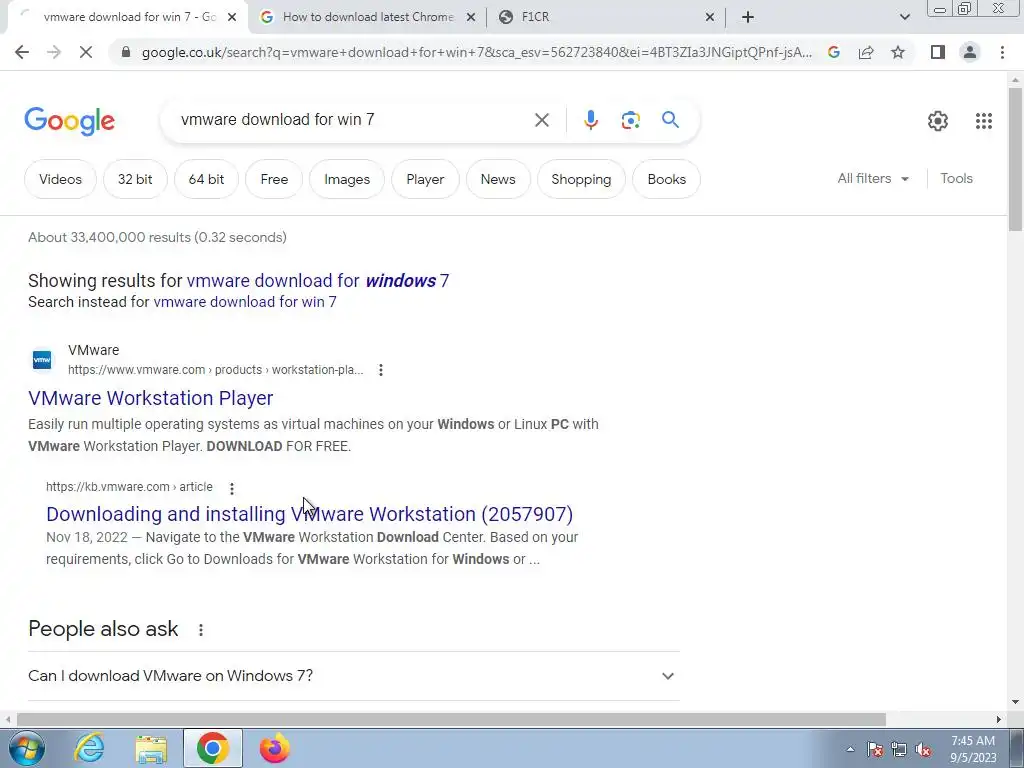Open the Chrome side panel
Screen dimensions: 1024x768
(x=938, y=52)
